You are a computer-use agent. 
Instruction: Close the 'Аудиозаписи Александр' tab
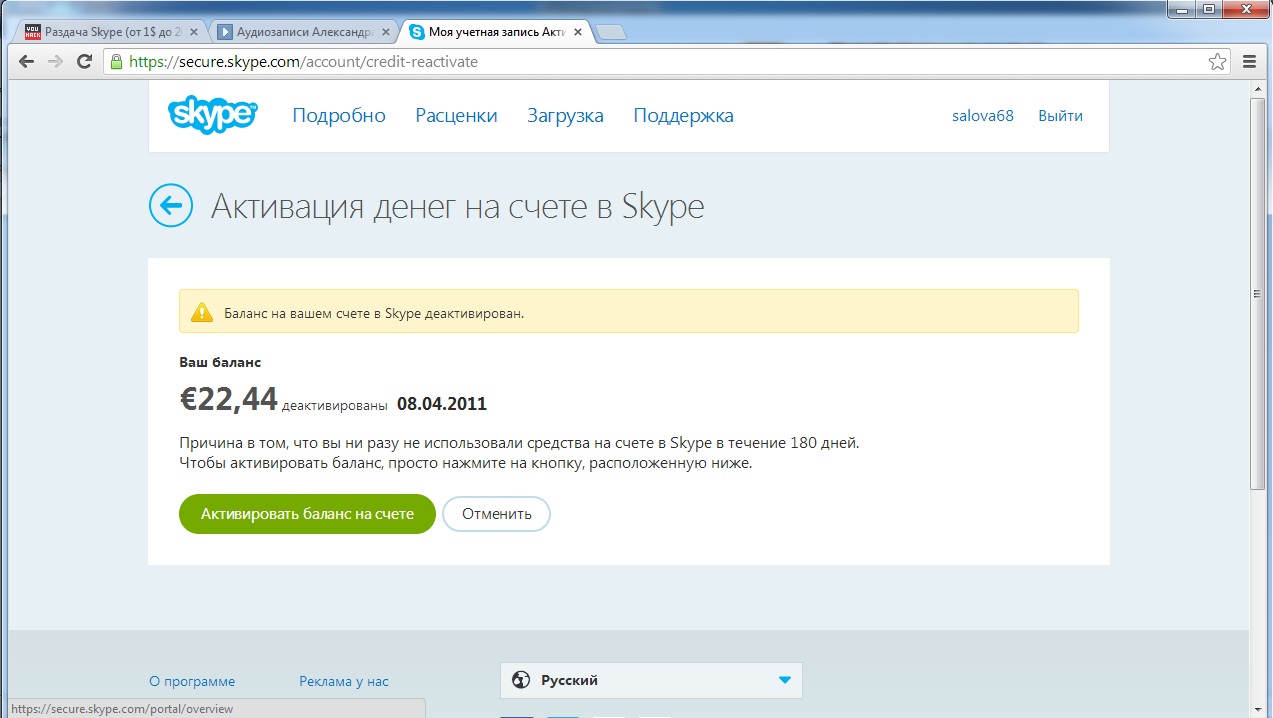(x=384, y=32)
